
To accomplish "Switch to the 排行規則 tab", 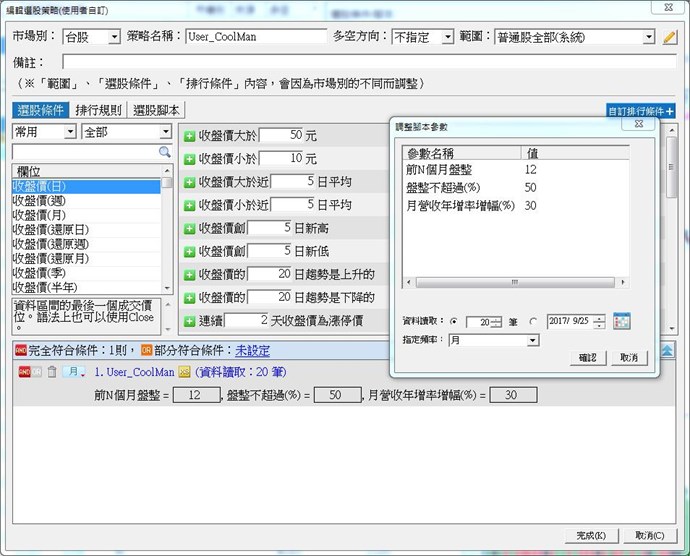I will (x=100, y=110).
